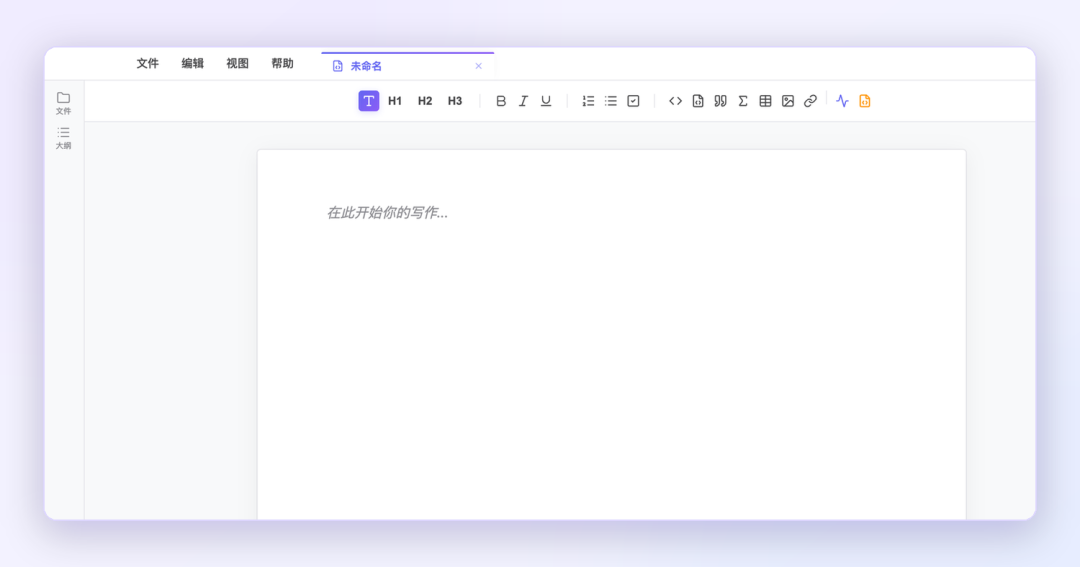Open the 文件 files sidebar panel
The width and height of the screenshot is (1080, 567).
63,103
